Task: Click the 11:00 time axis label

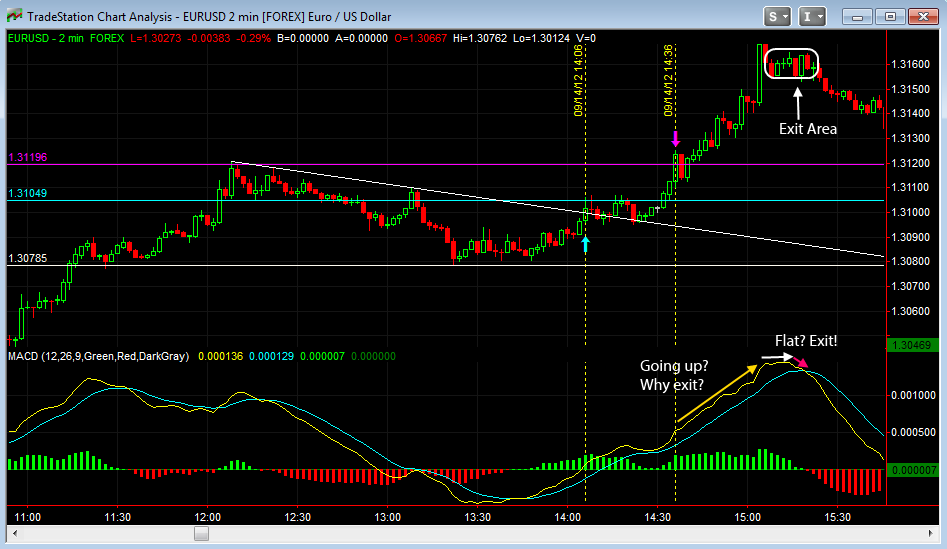Action: (28, 518)
